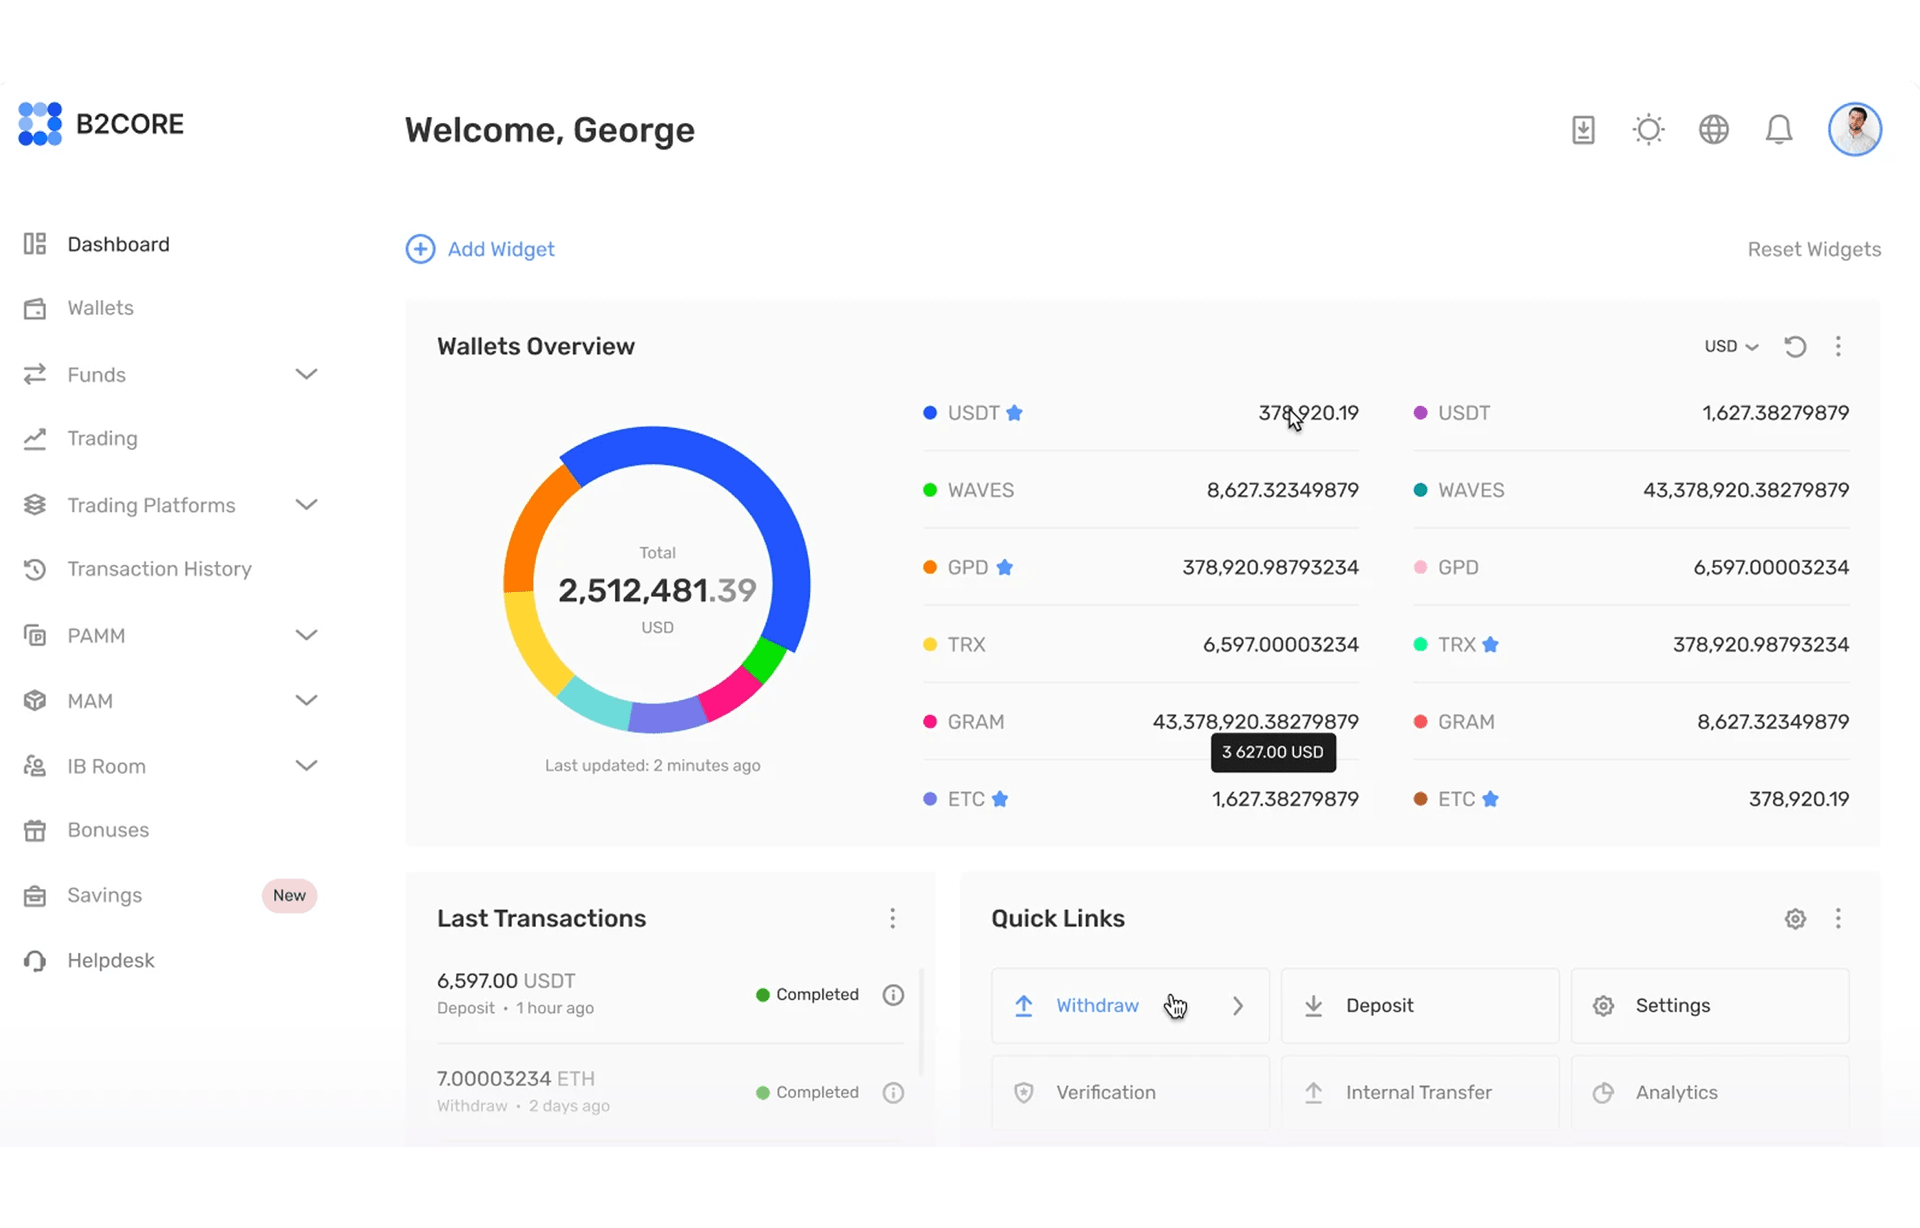Show info for 6,597.00 USDT transaction
This screenshot has height=1228, width=1920.
[x=893, y=995]
